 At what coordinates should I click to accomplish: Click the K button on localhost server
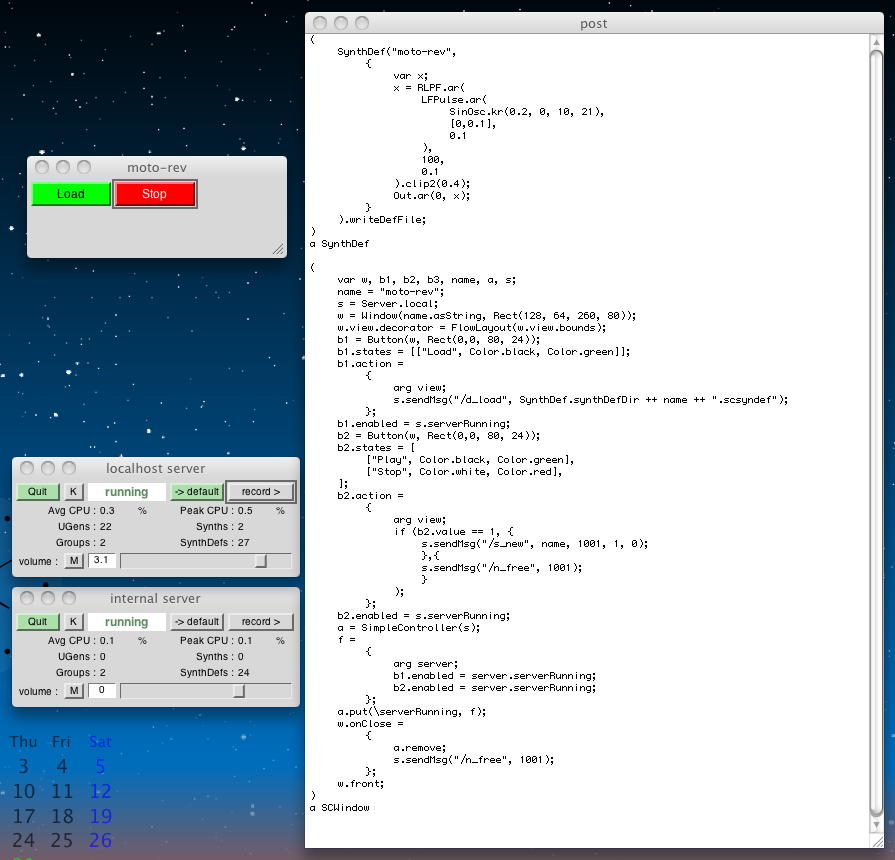coord(74,492)
